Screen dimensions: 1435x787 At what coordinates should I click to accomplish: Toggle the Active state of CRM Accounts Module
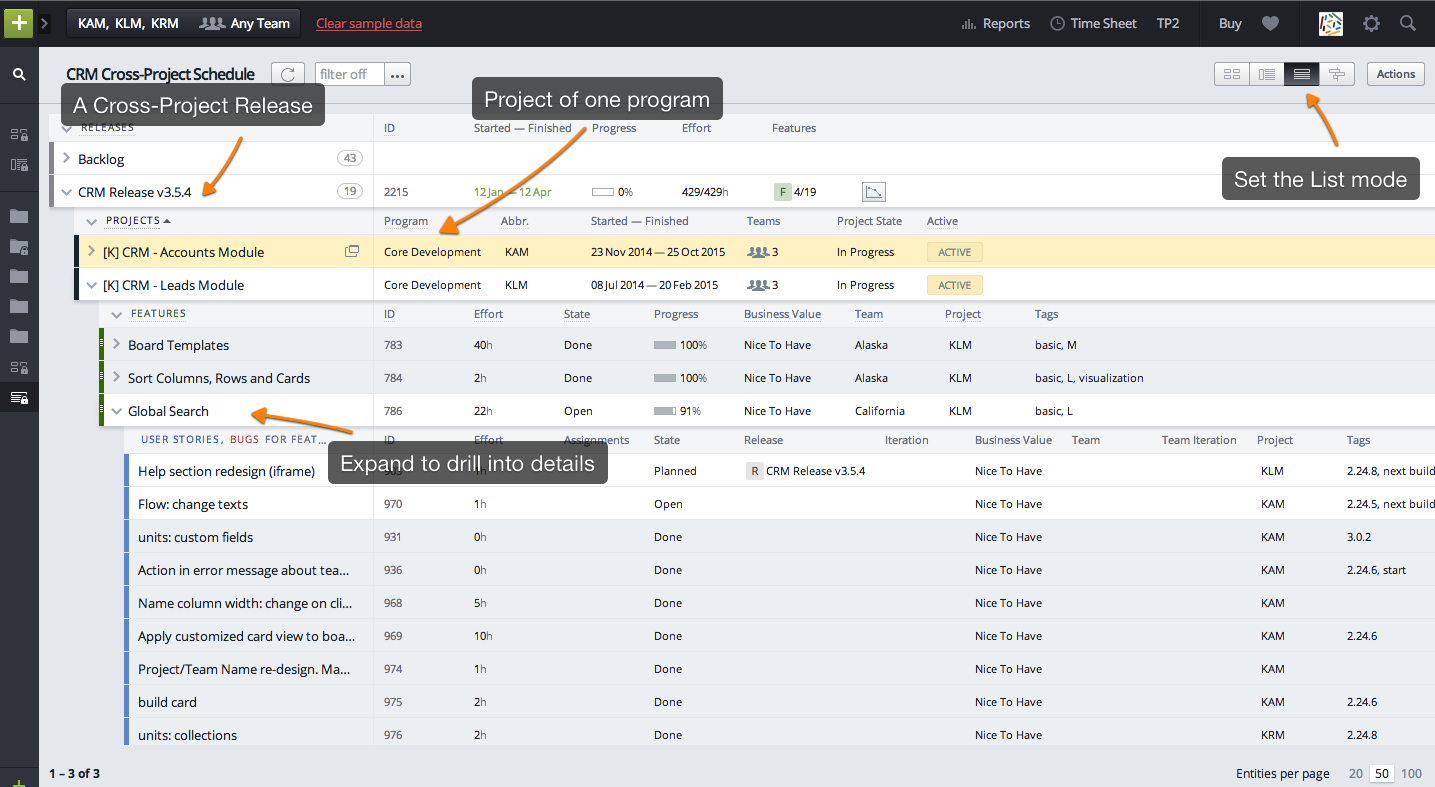click(x=953, y=251)
